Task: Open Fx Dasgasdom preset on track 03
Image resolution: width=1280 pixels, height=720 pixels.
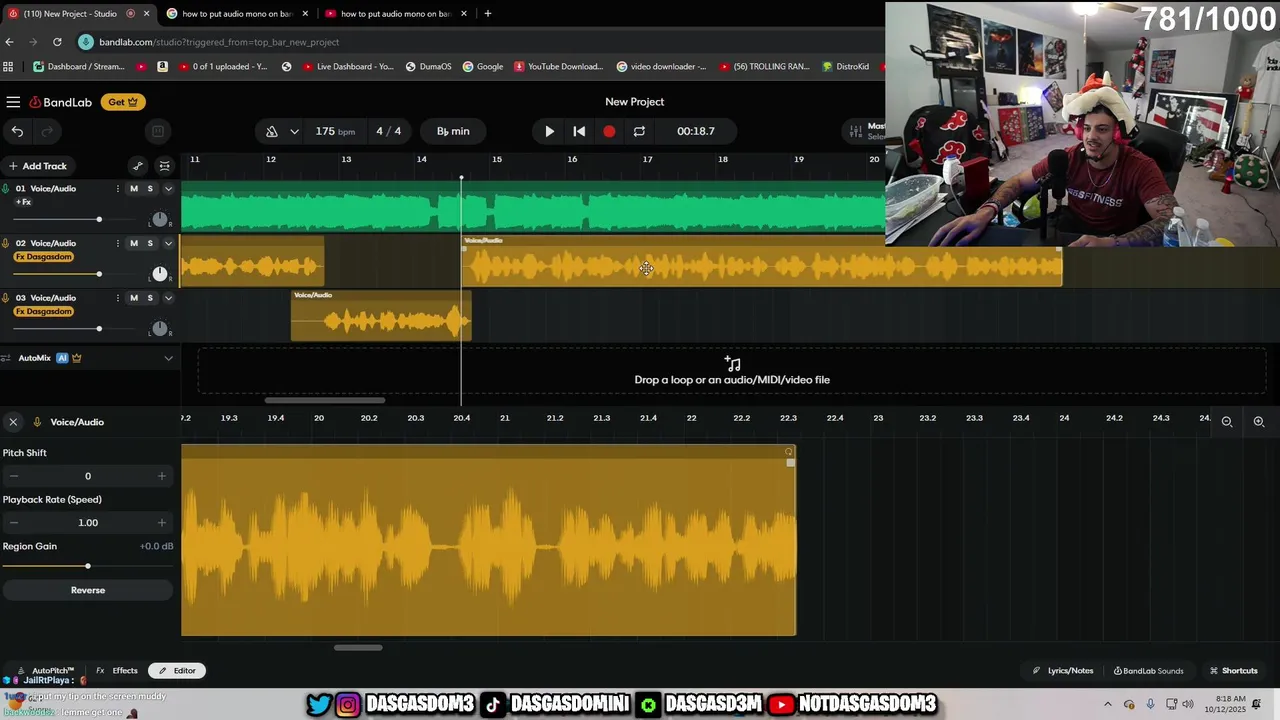Action: click(x=44, y=311)
